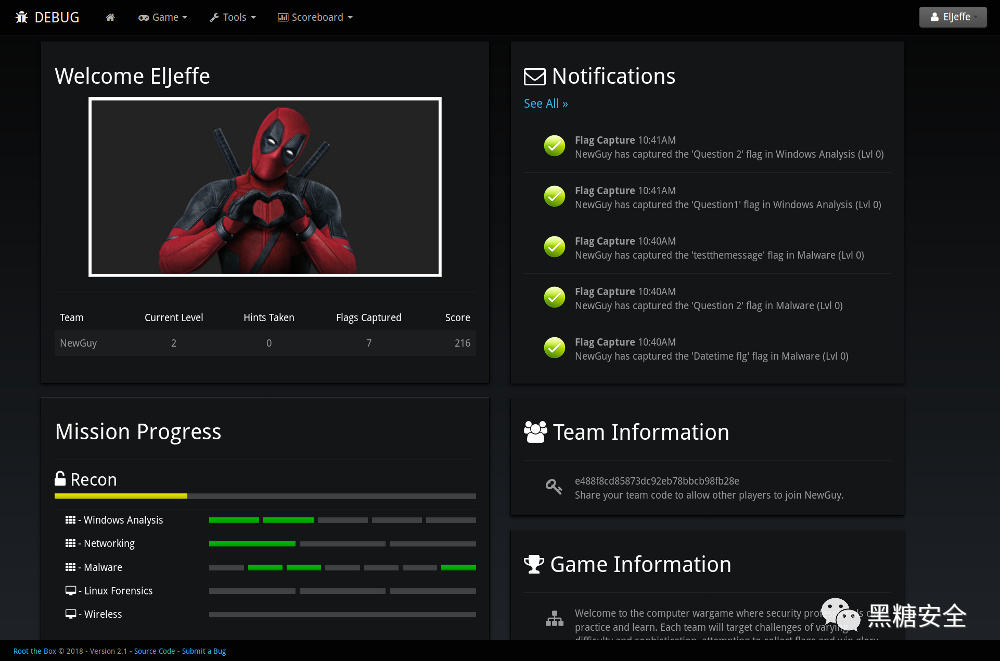
Task: Click the Windows Analysis progress bar
Action: pos(342,520)
